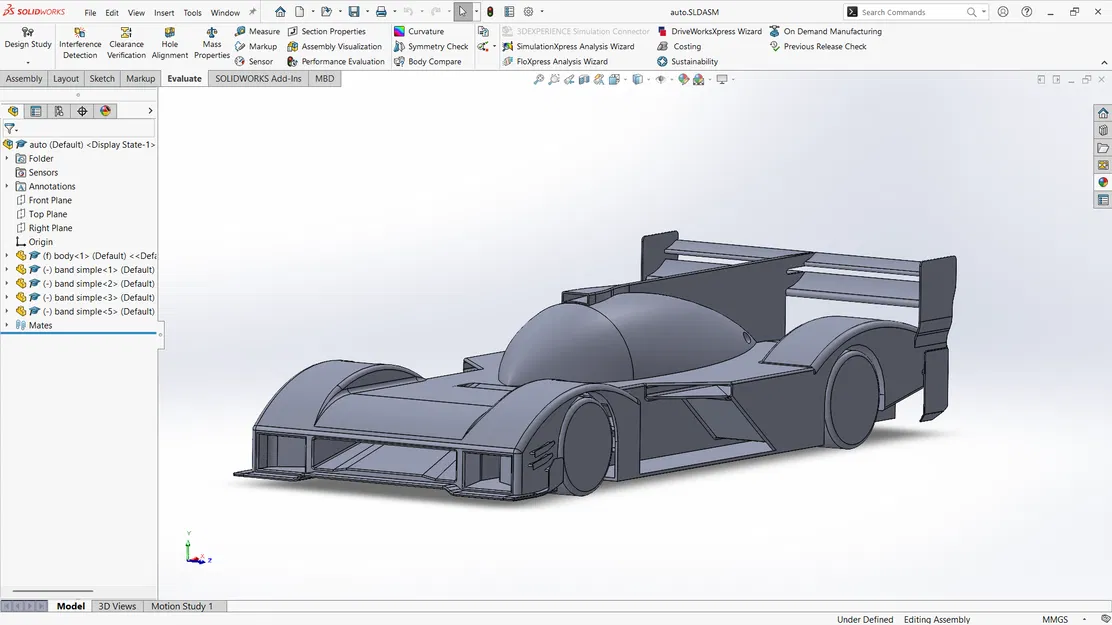Select the Interference Detection tool
This screenshot has height=625, width=1112.
pos(79,40)
